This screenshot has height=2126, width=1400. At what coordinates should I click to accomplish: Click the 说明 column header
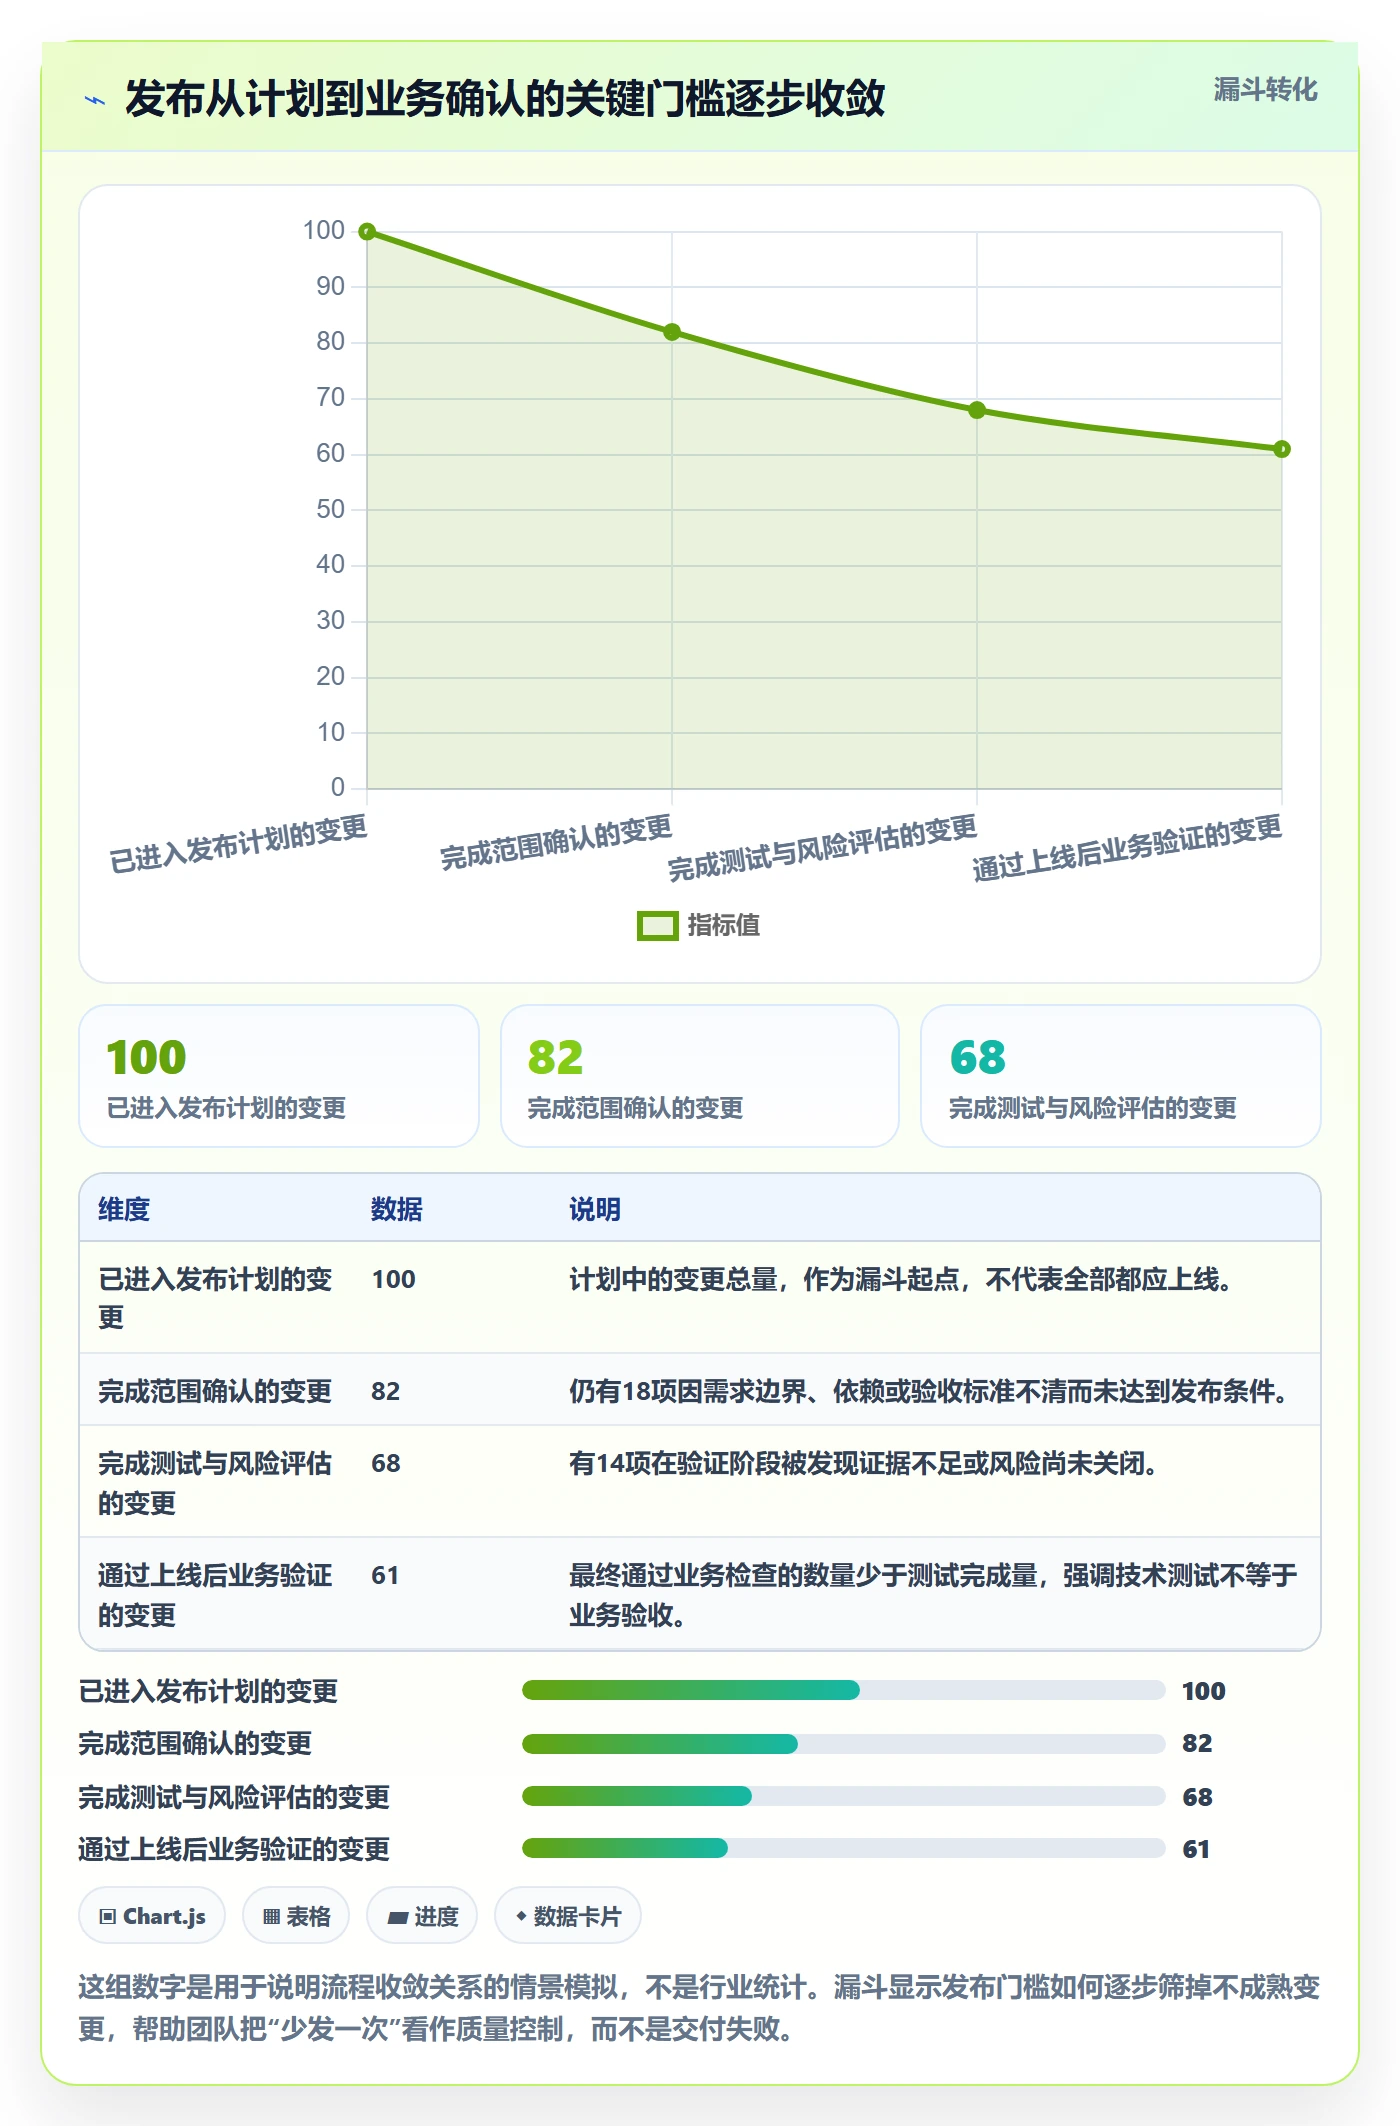pyautogui.click(x=595, y=1209)
